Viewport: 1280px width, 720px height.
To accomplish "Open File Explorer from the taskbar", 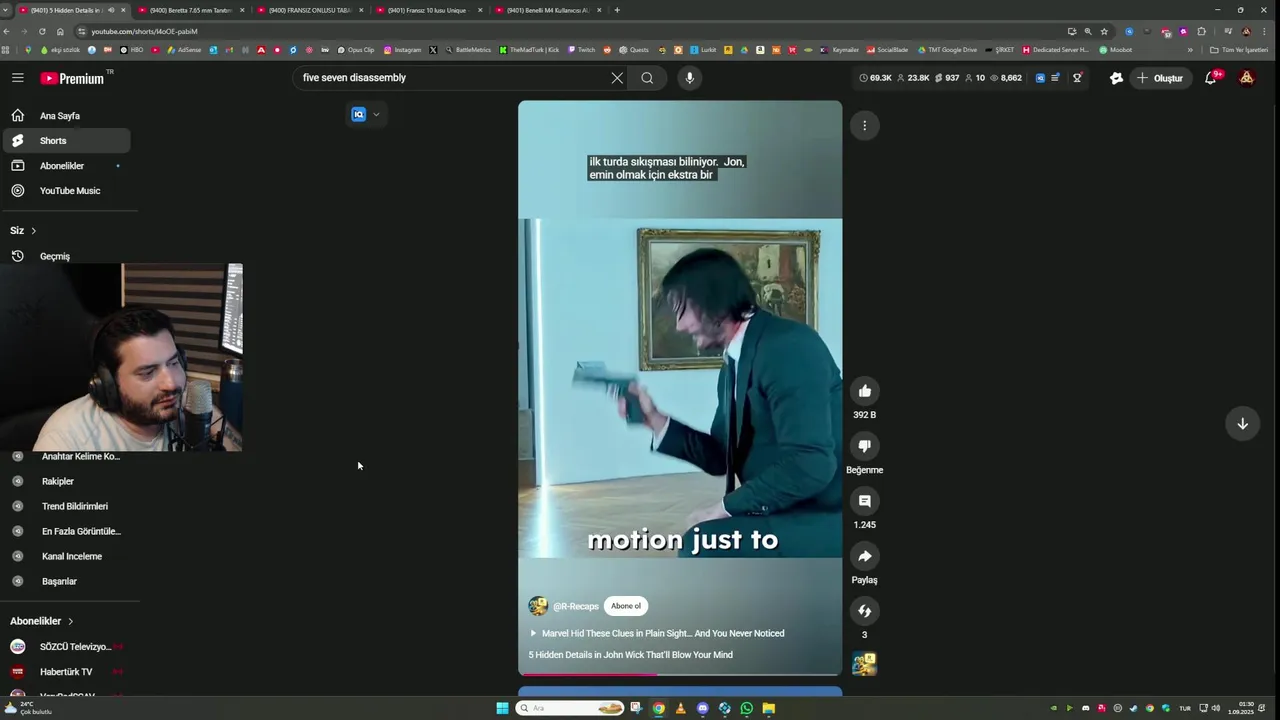I will click(769, 708).
